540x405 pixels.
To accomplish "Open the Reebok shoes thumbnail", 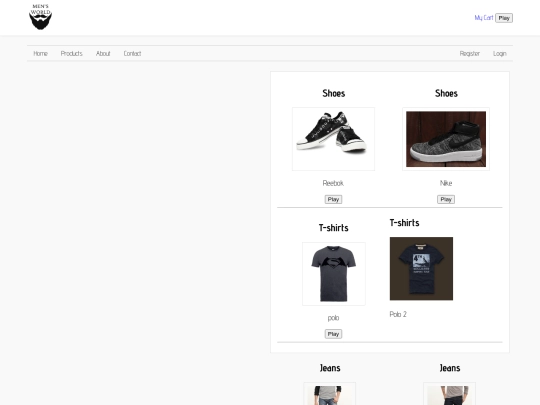I will tap(333, 139).
